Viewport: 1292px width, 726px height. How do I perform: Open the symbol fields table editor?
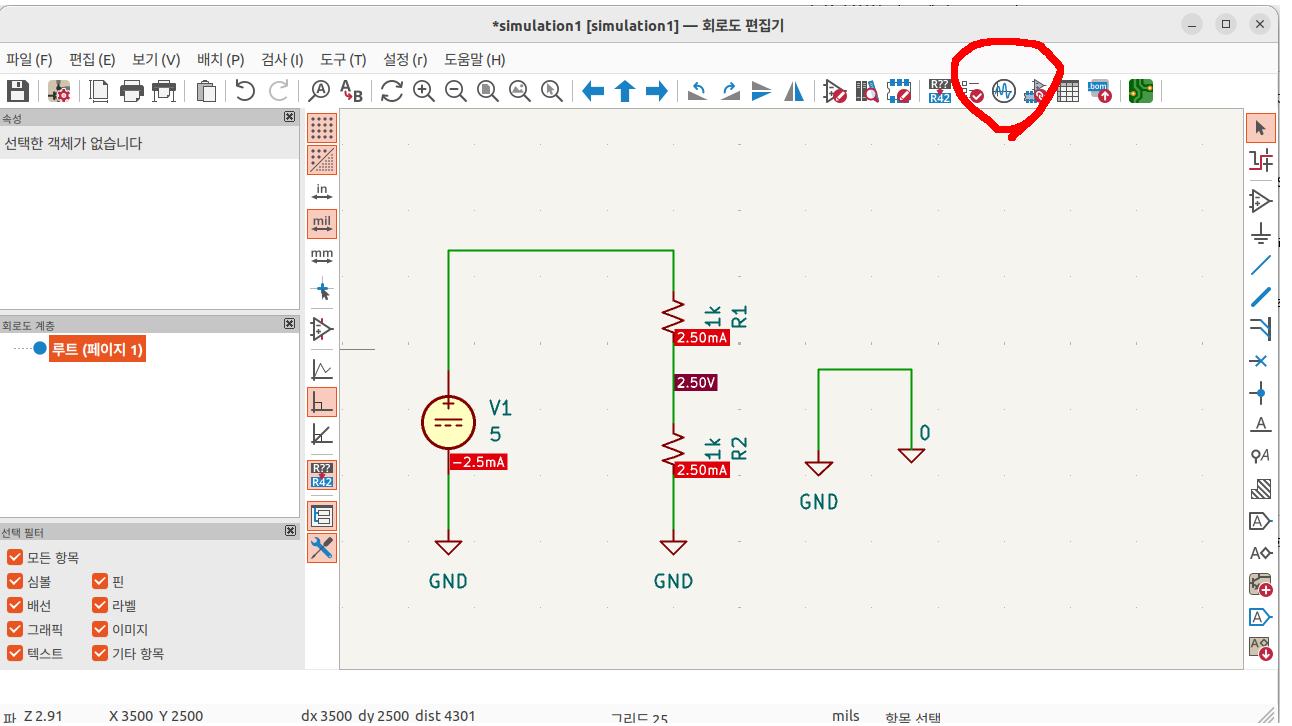1068,92
